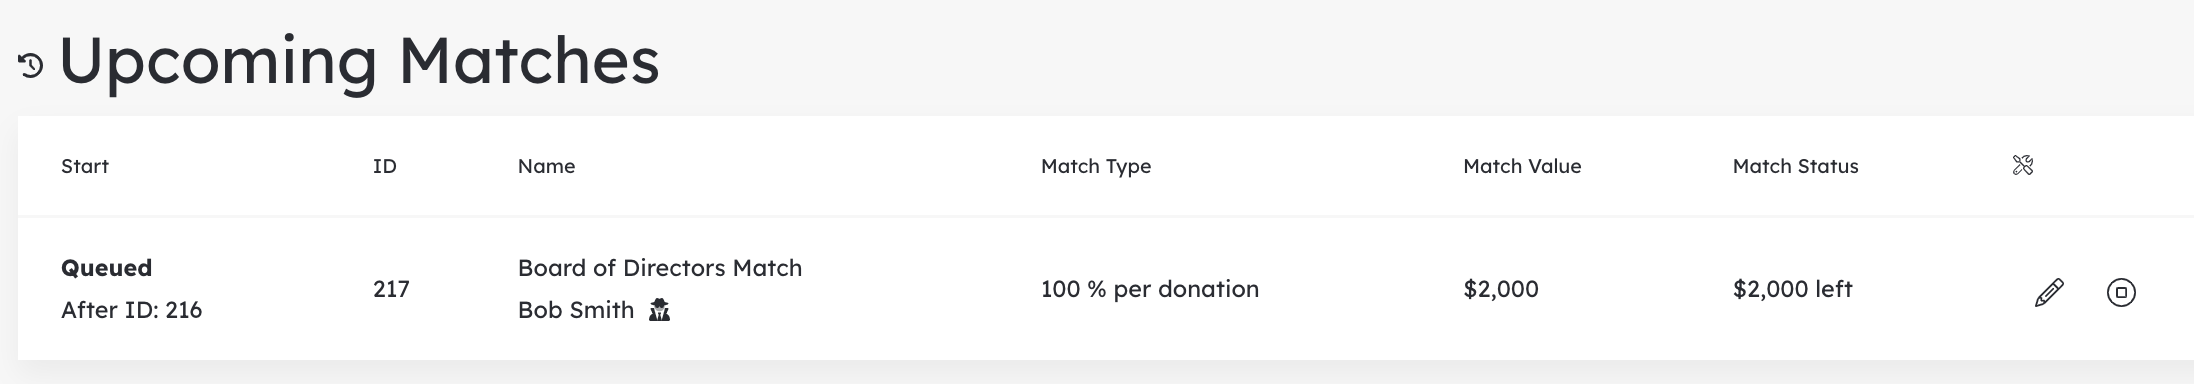
Task: Click the Upcoming Matches heading
Action: coord(360,62)
